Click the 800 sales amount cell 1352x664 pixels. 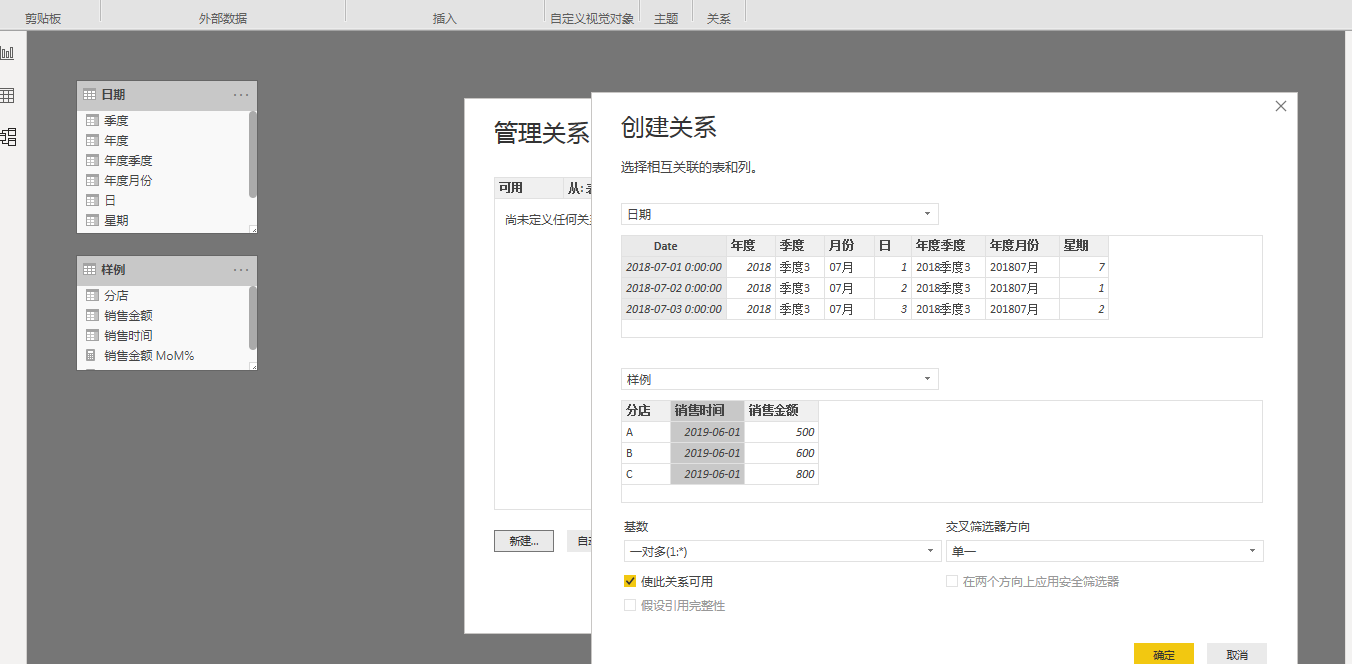(x=782, y=474)
